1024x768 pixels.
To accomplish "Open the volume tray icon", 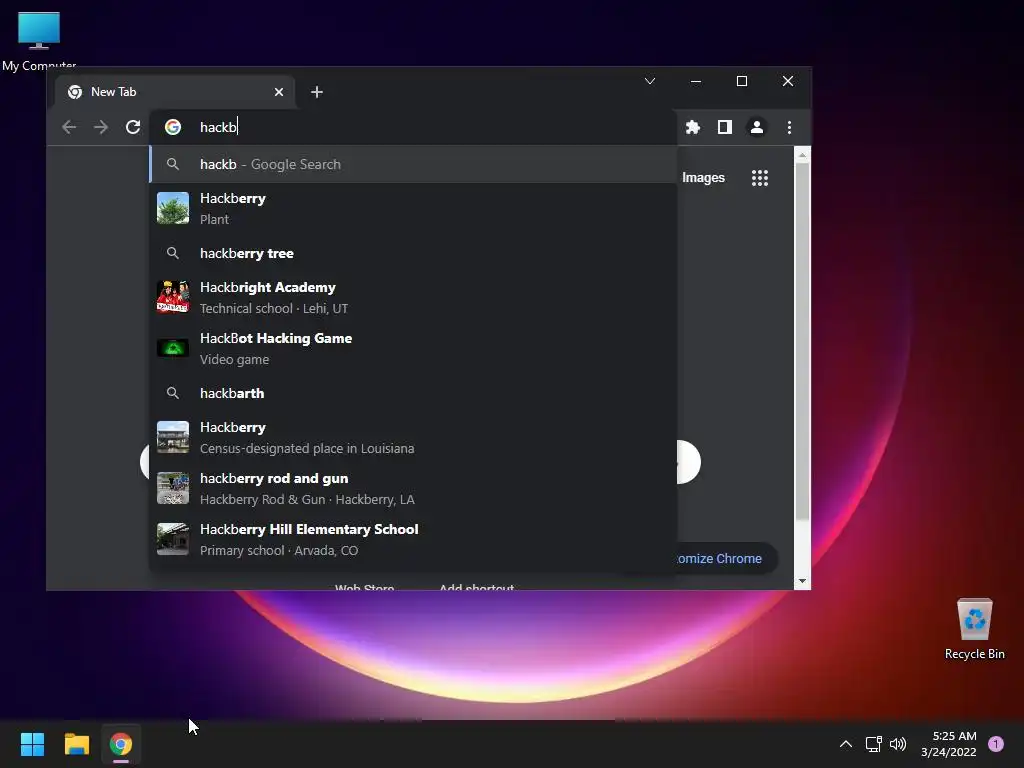I will click(x=898, y=744).
